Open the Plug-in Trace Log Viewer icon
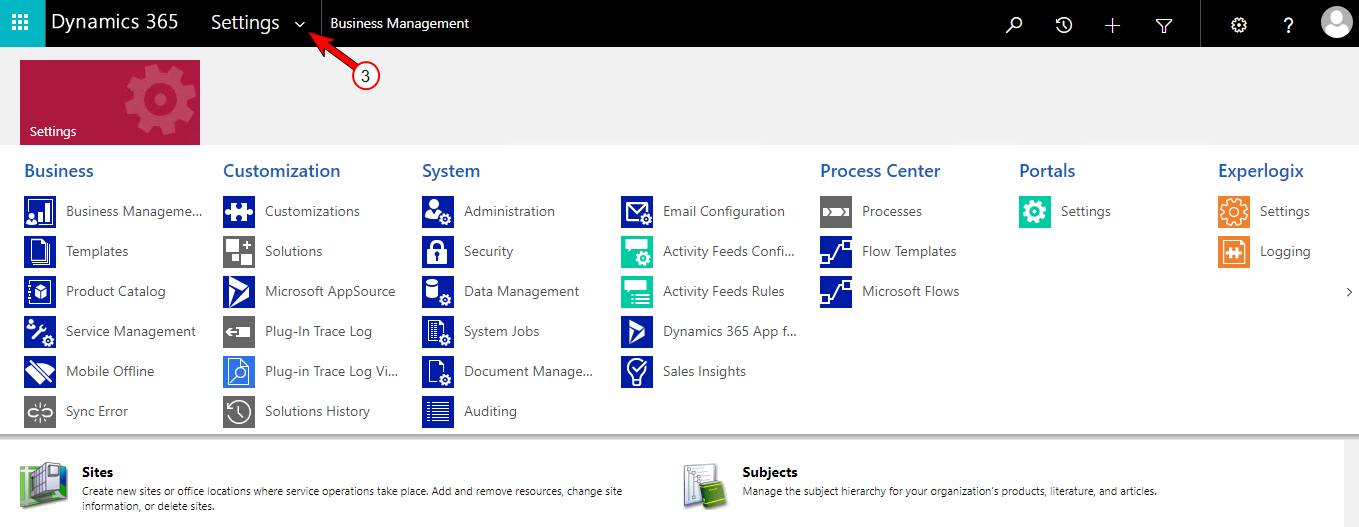The width and height of the screenshot is (1359, 527). pos(239,372)
